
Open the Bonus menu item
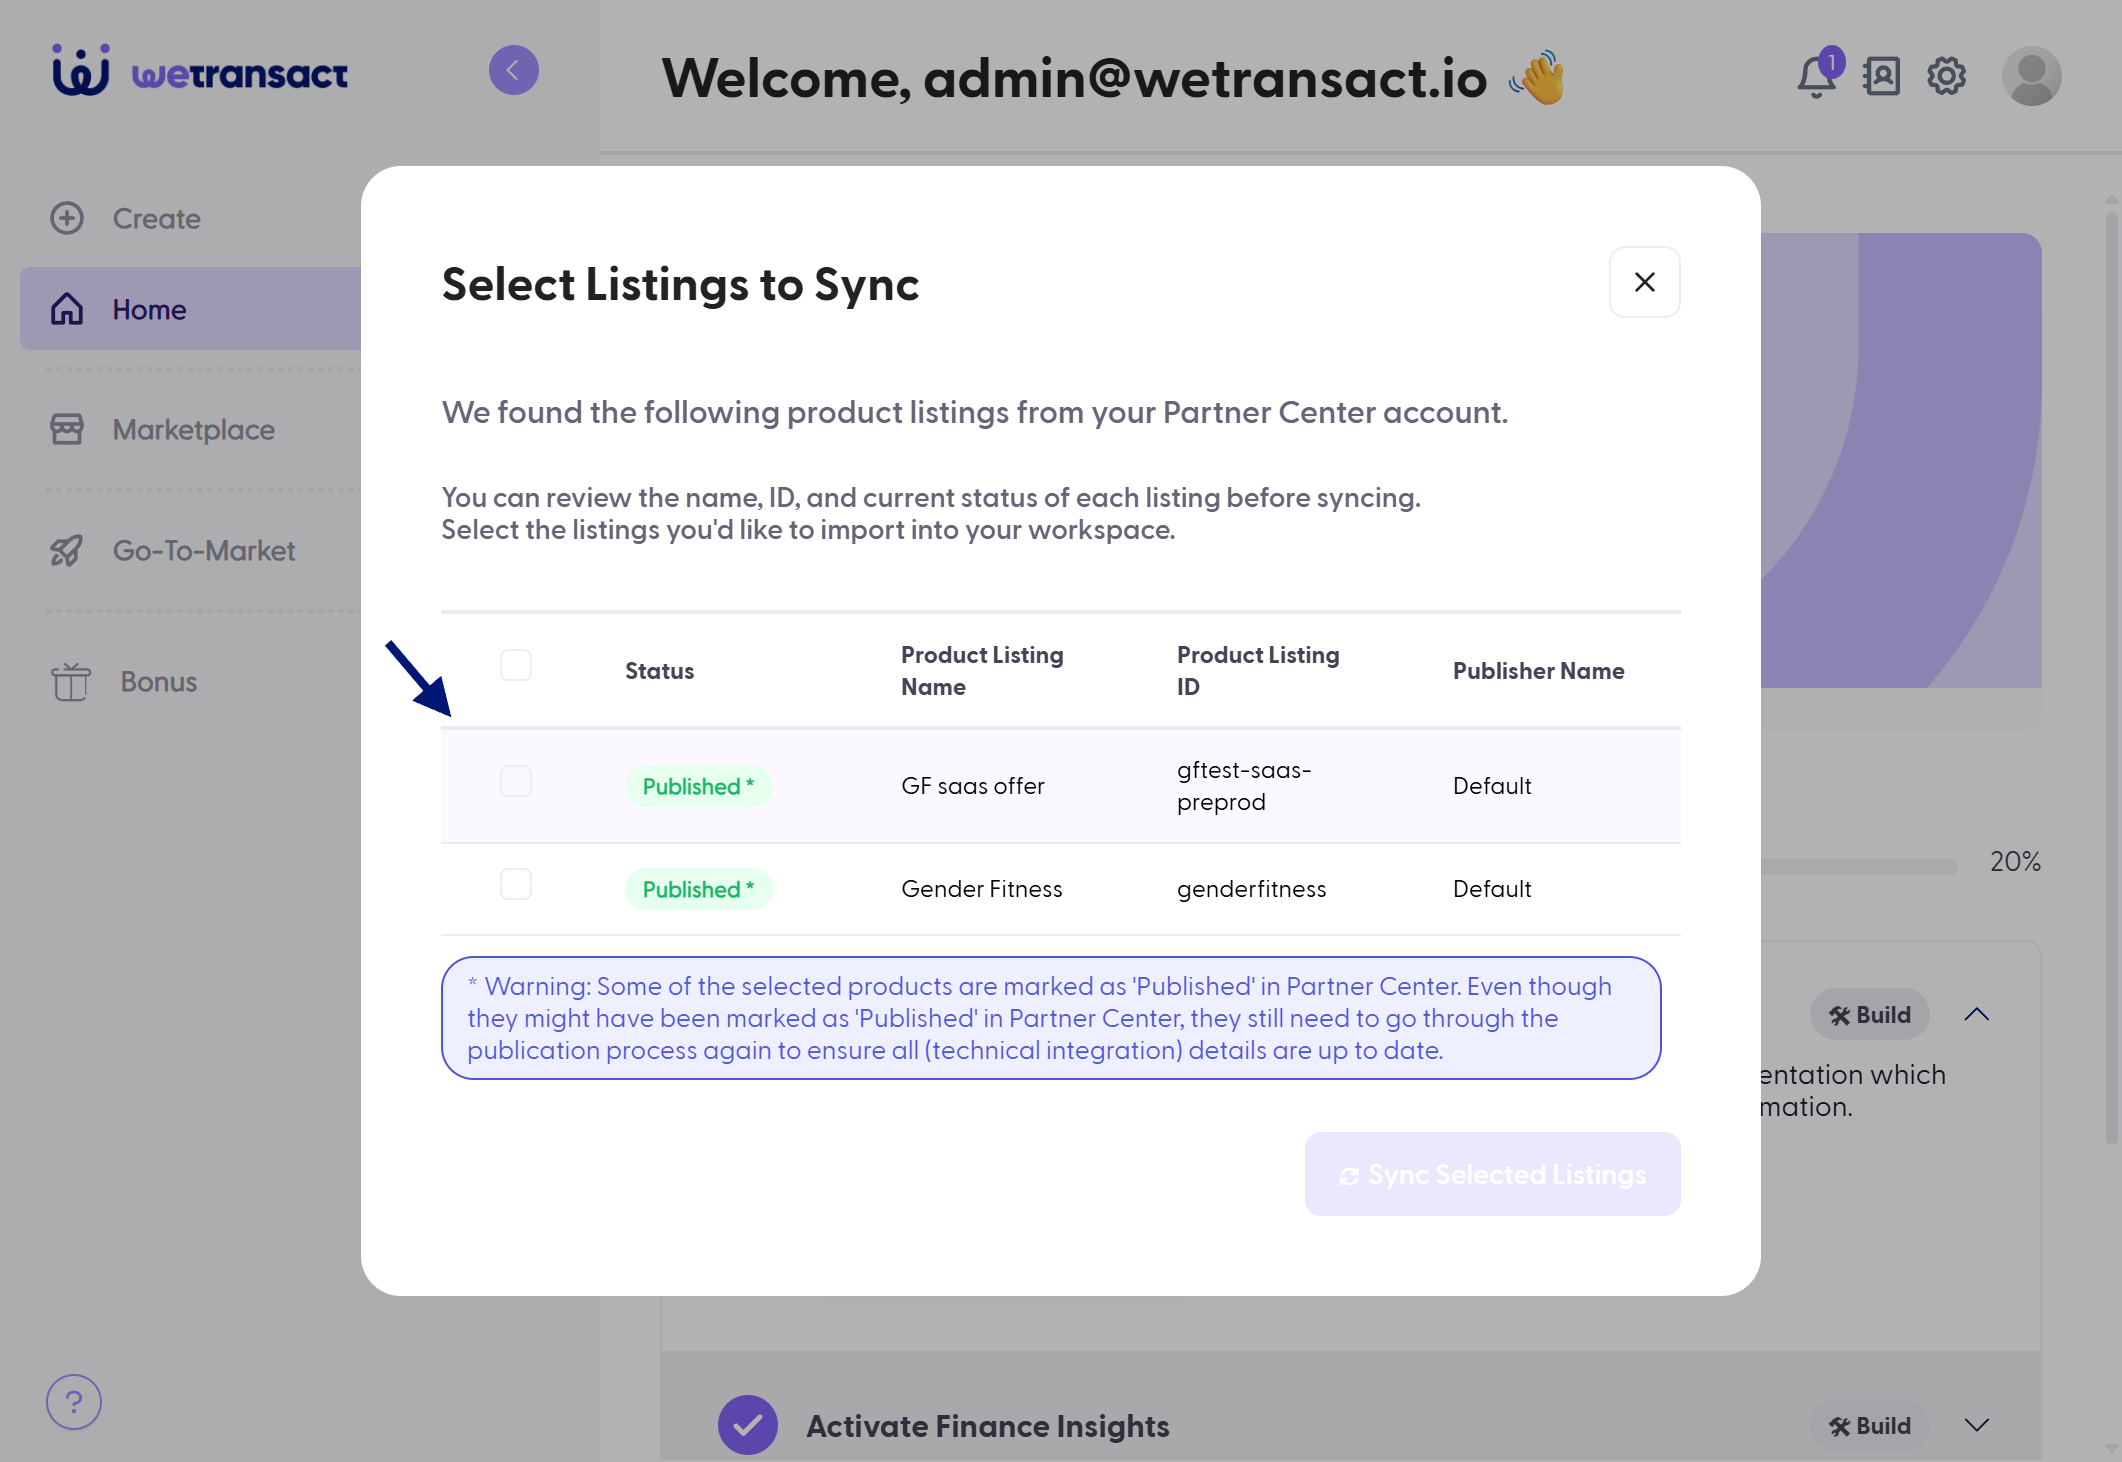pos(158,681)
